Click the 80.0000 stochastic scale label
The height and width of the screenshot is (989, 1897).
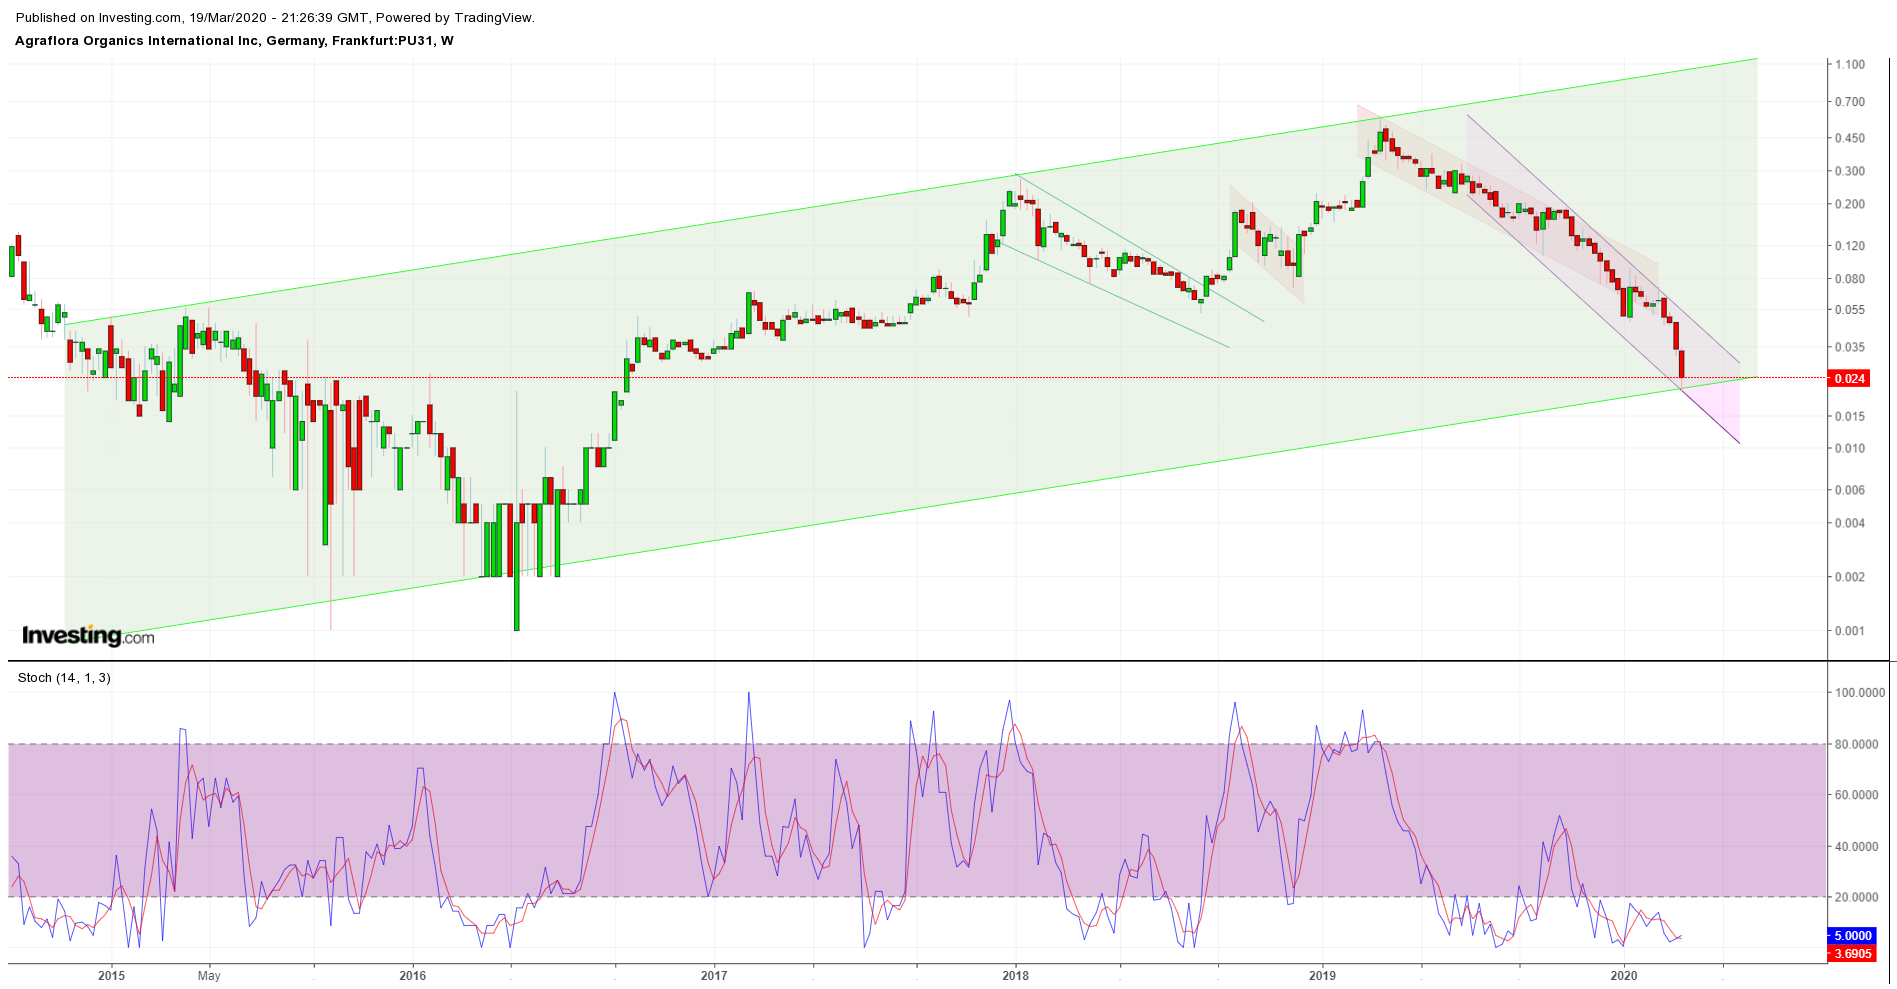point(1859,745)
